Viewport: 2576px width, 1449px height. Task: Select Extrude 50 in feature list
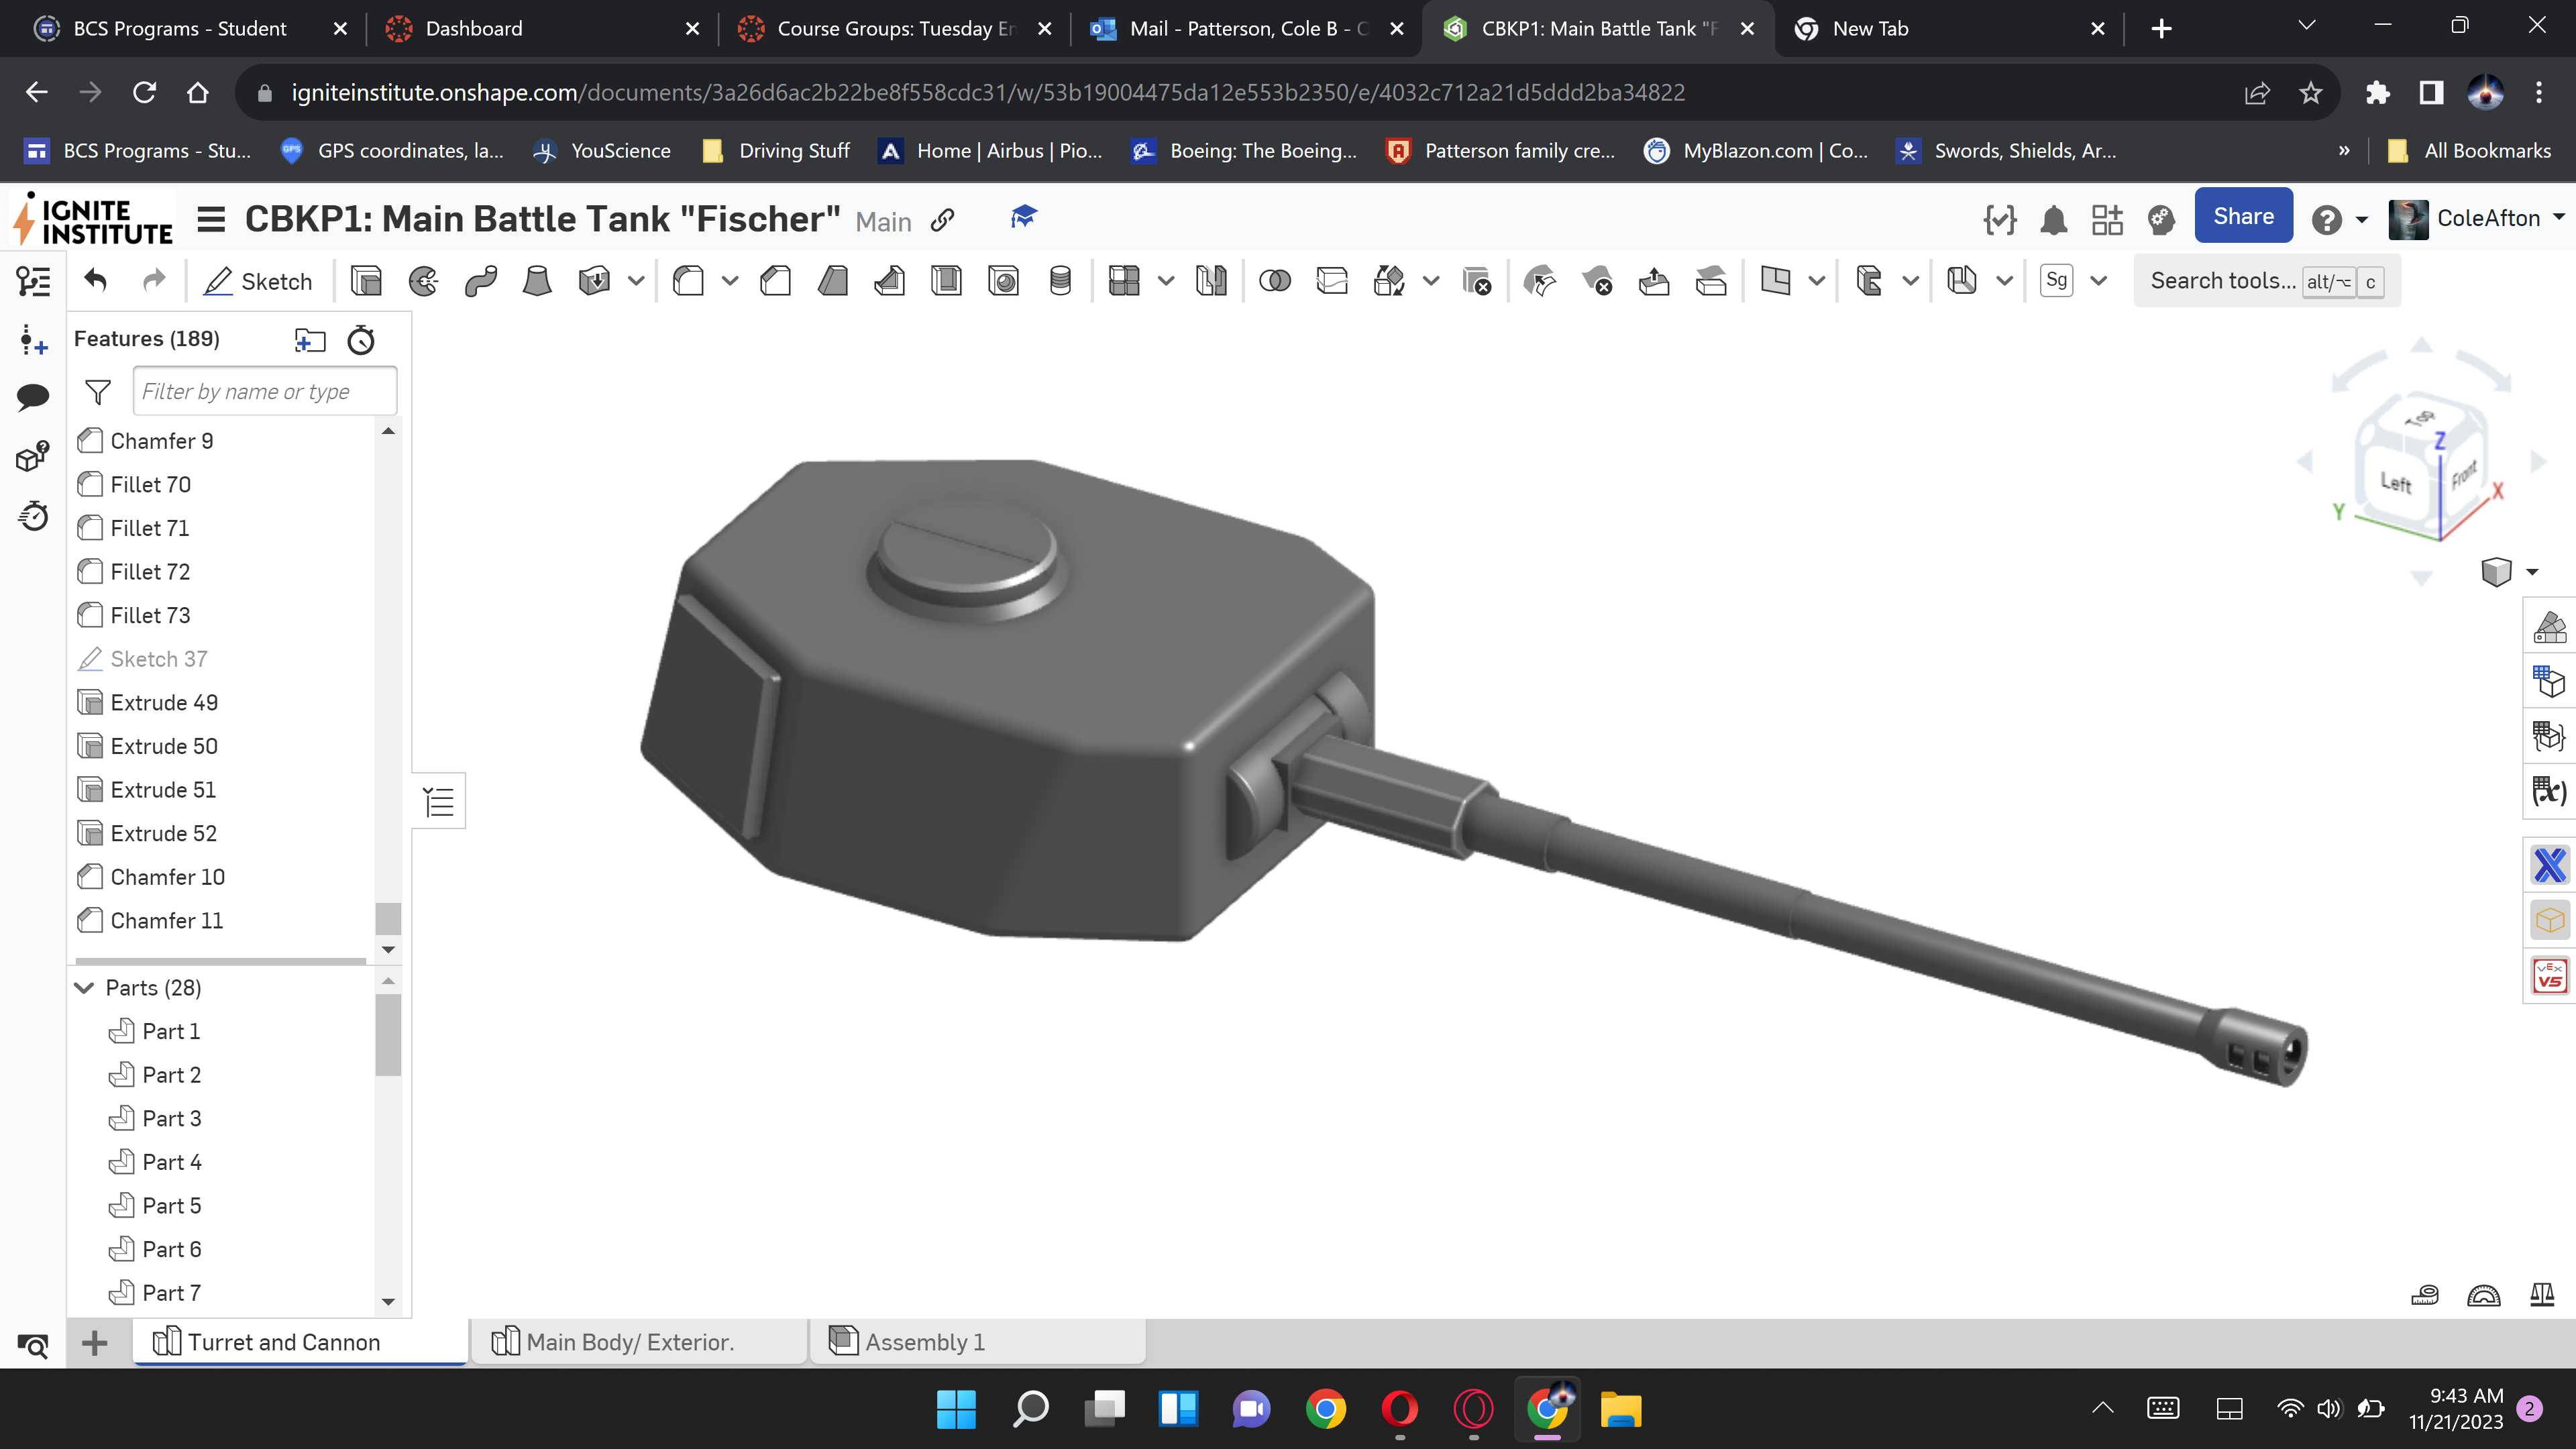pos(164,746)
